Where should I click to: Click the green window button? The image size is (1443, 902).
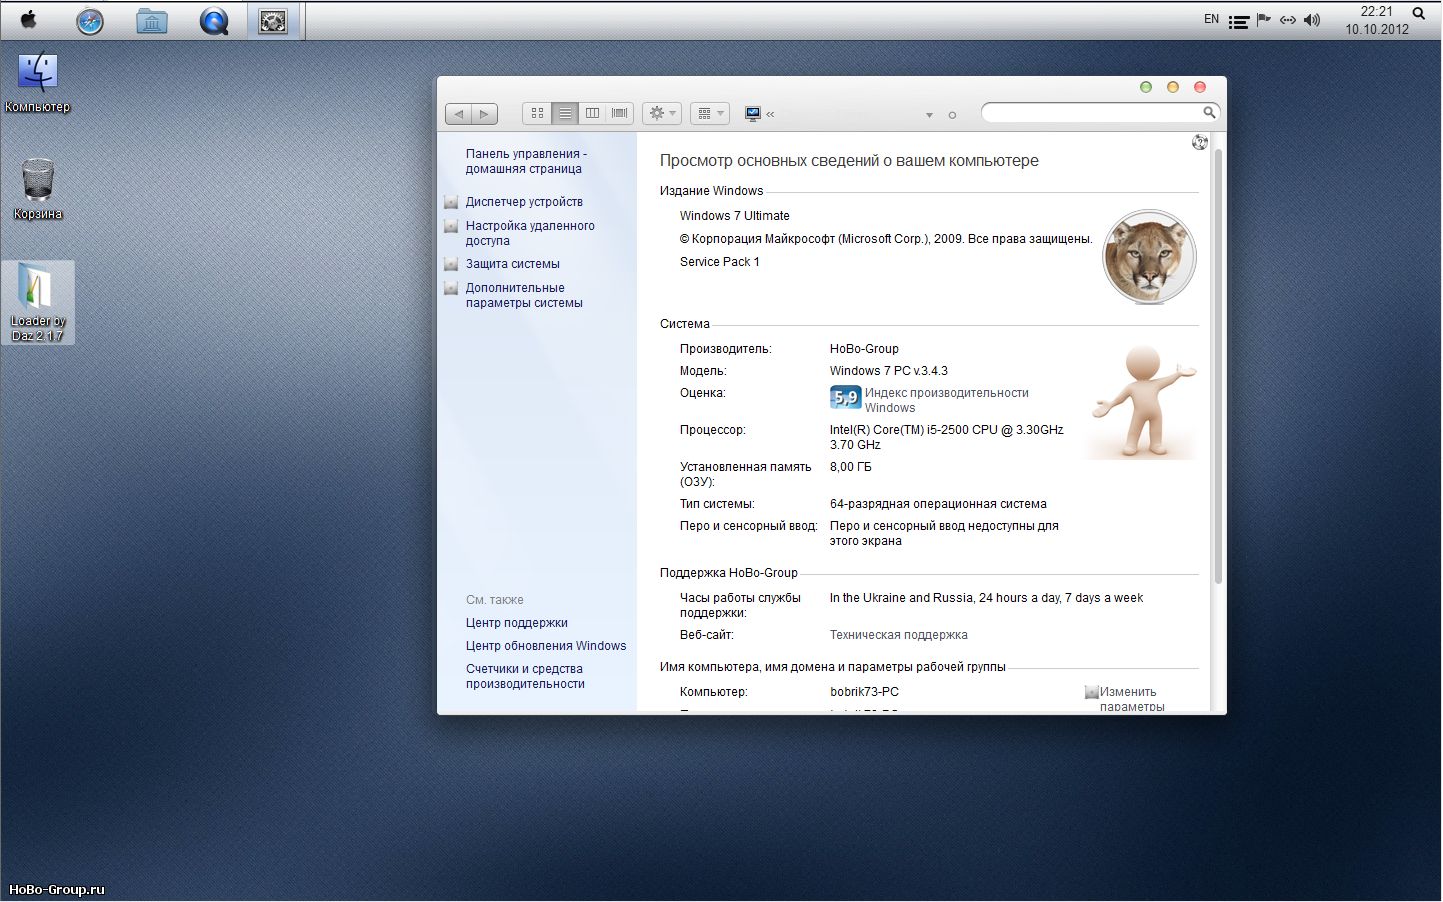click(x=1146, y=87)
